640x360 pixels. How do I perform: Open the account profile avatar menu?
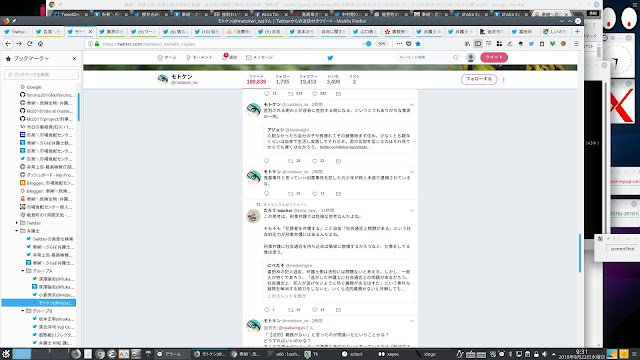471,58
